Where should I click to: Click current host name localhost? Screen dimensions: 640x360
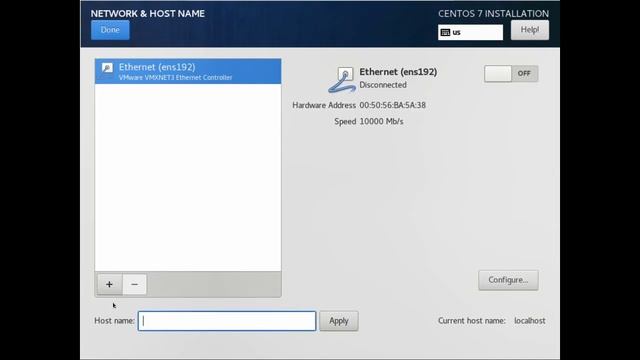pos(530,321)
